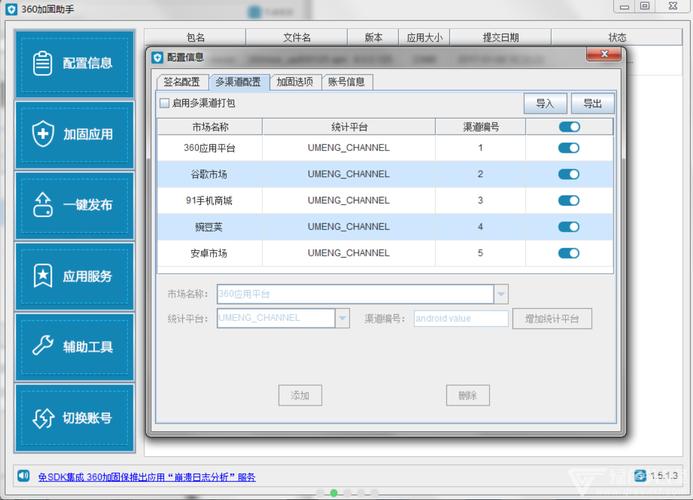Toggle switch for 360应用平台 row

pos(569,148)
